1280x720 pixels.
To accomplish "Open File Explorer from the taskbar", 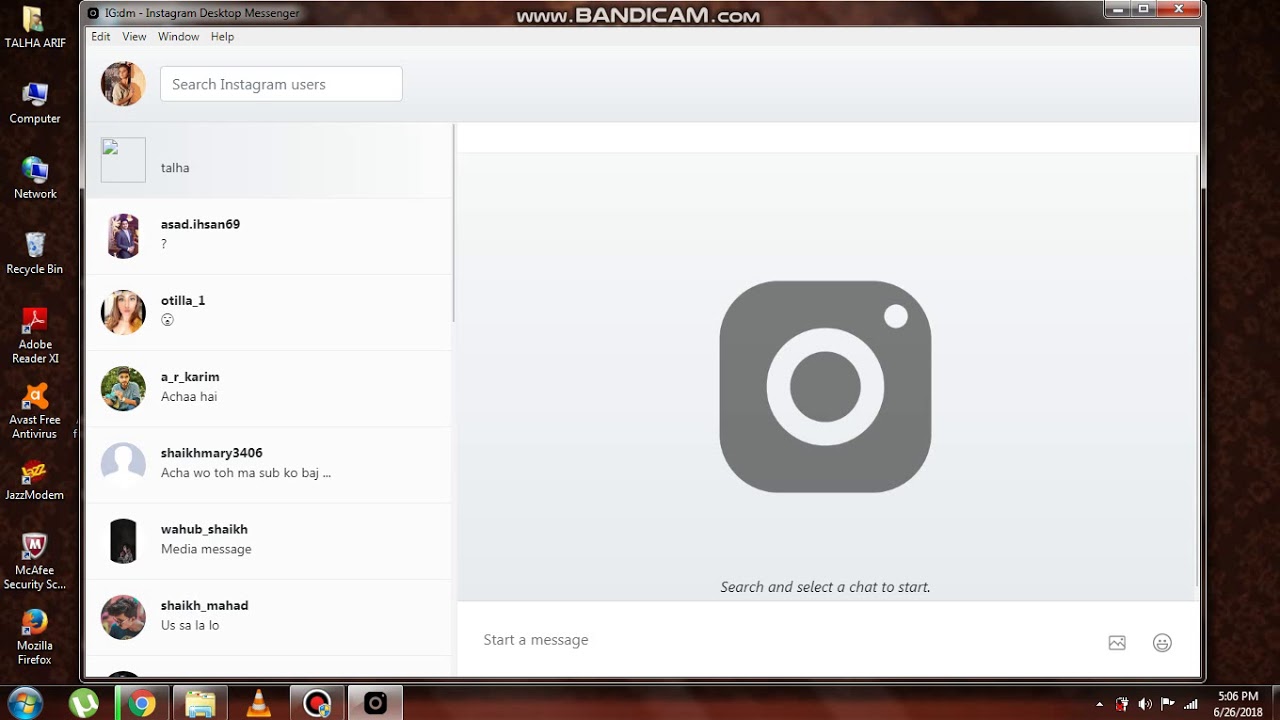I will pyautogui.click(x=200, y=704).
